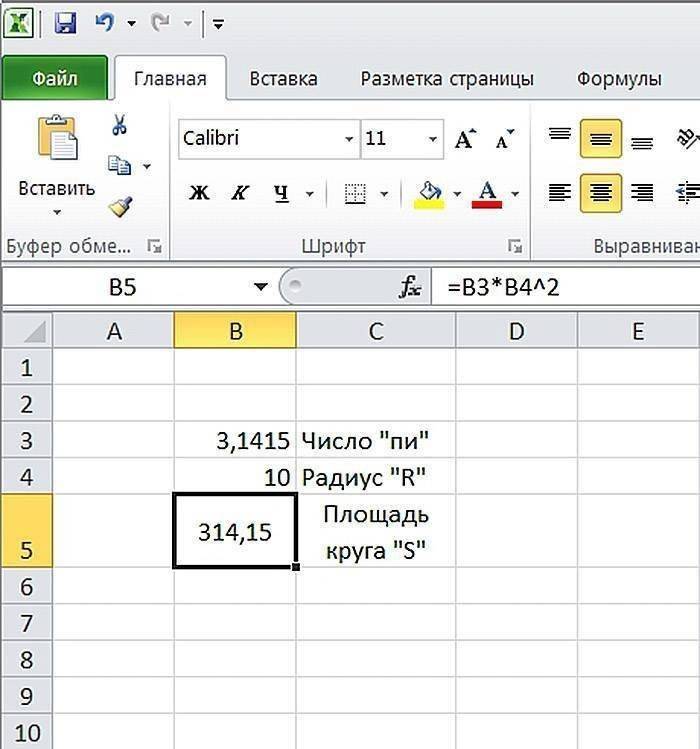
Task: Open the font color dropdown arrow
Action: click(515, 194)
